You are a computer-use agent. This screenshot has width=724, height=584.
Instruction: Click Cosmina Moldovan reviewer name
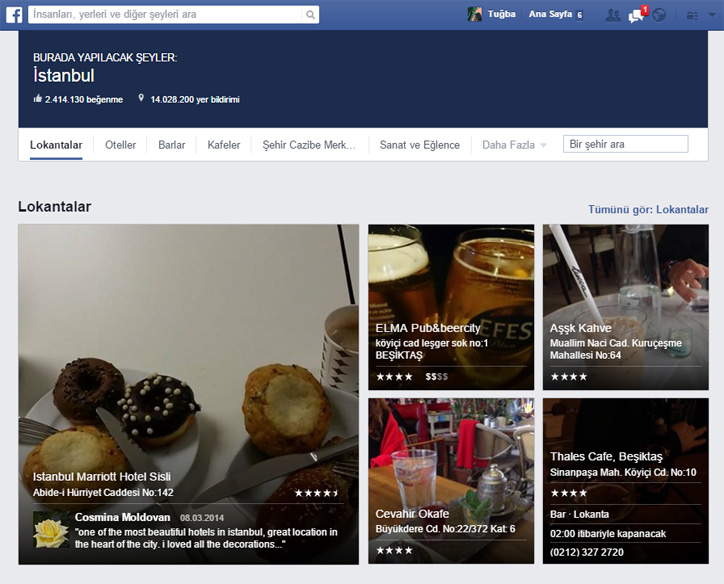[122, 518]
